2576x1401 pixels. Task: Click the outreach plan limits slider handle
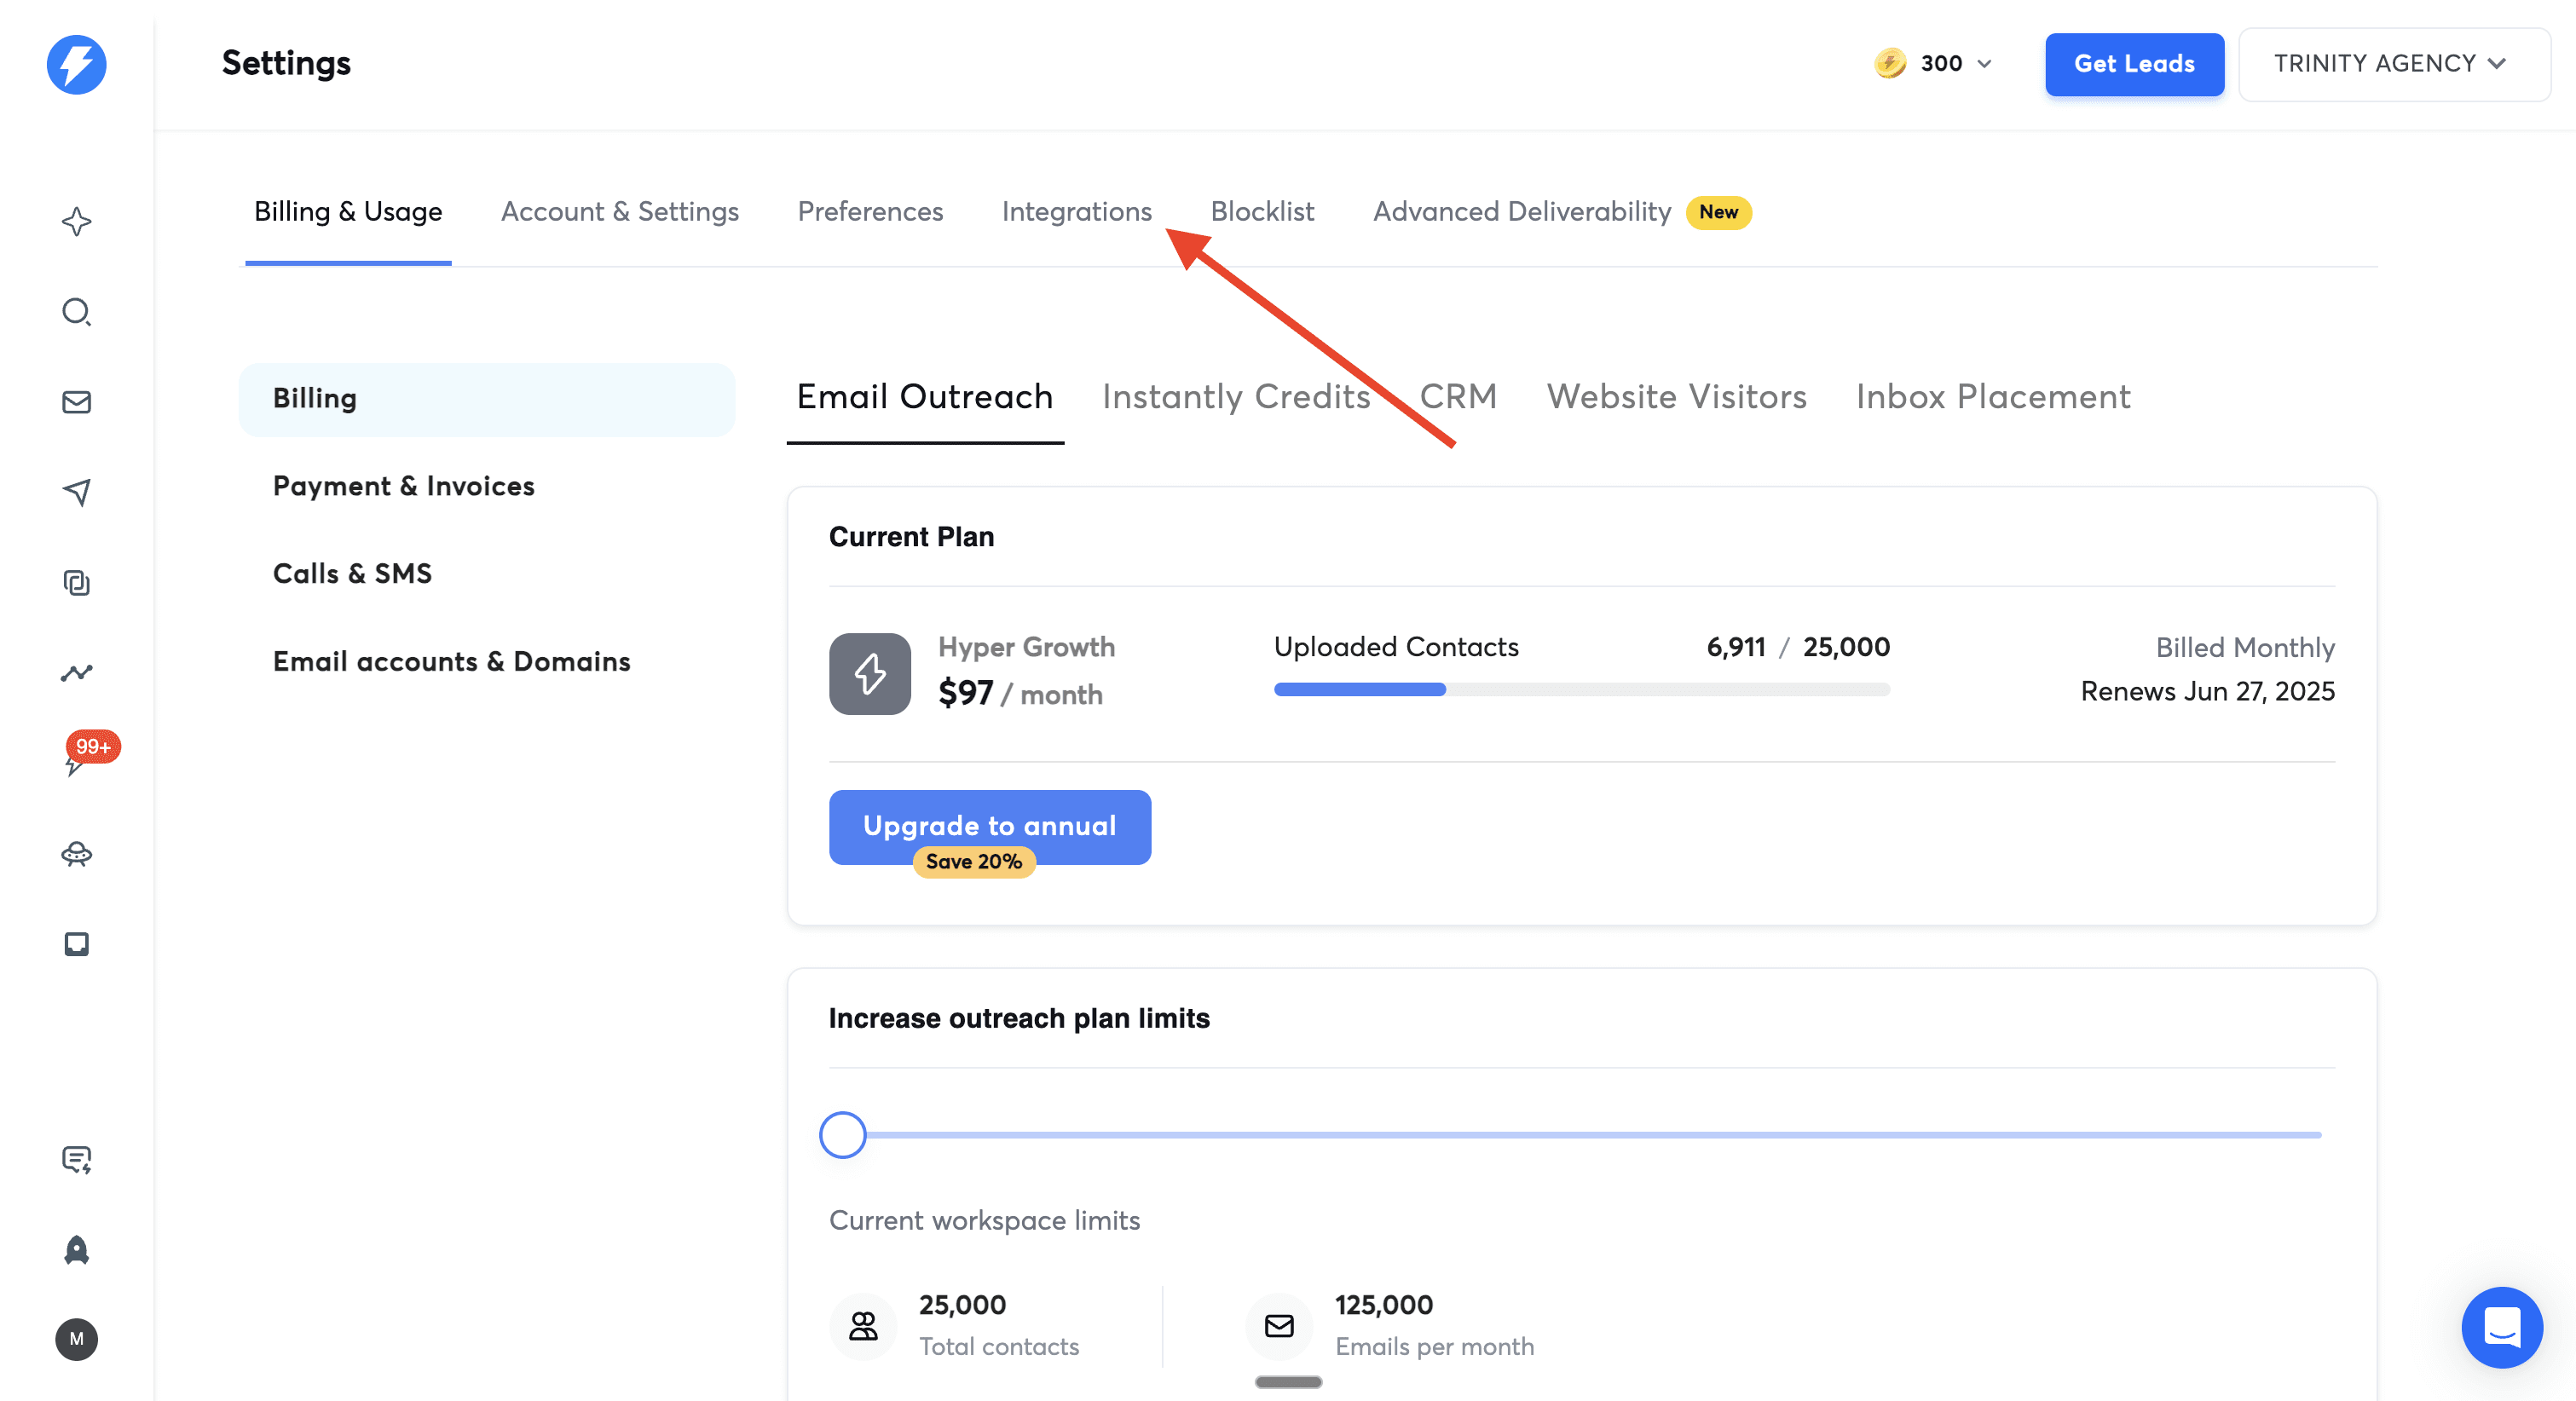842,1135
